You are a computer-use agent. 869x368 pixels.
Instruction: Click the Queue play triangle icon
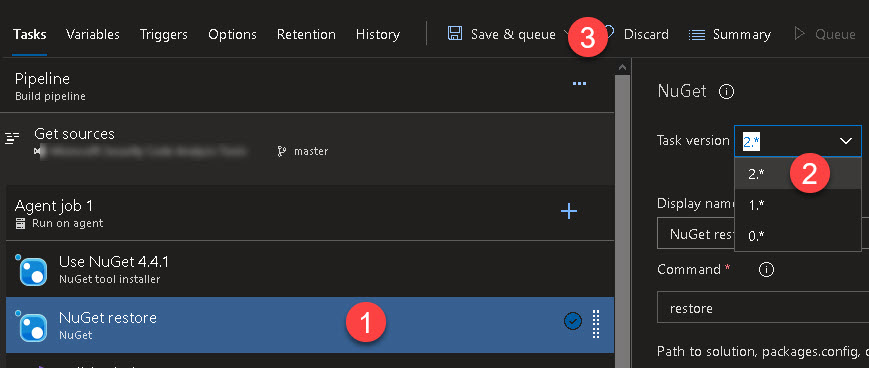[799, 34]
